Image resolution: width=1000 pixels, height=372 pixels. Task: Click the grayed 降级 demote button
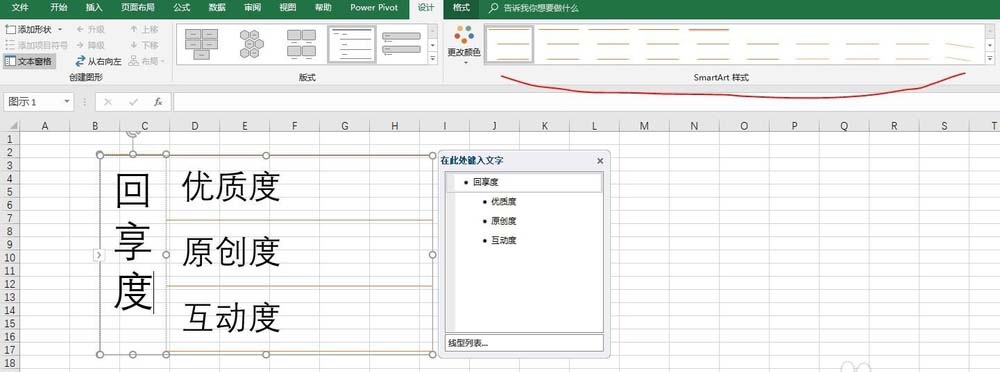(90, 45)
